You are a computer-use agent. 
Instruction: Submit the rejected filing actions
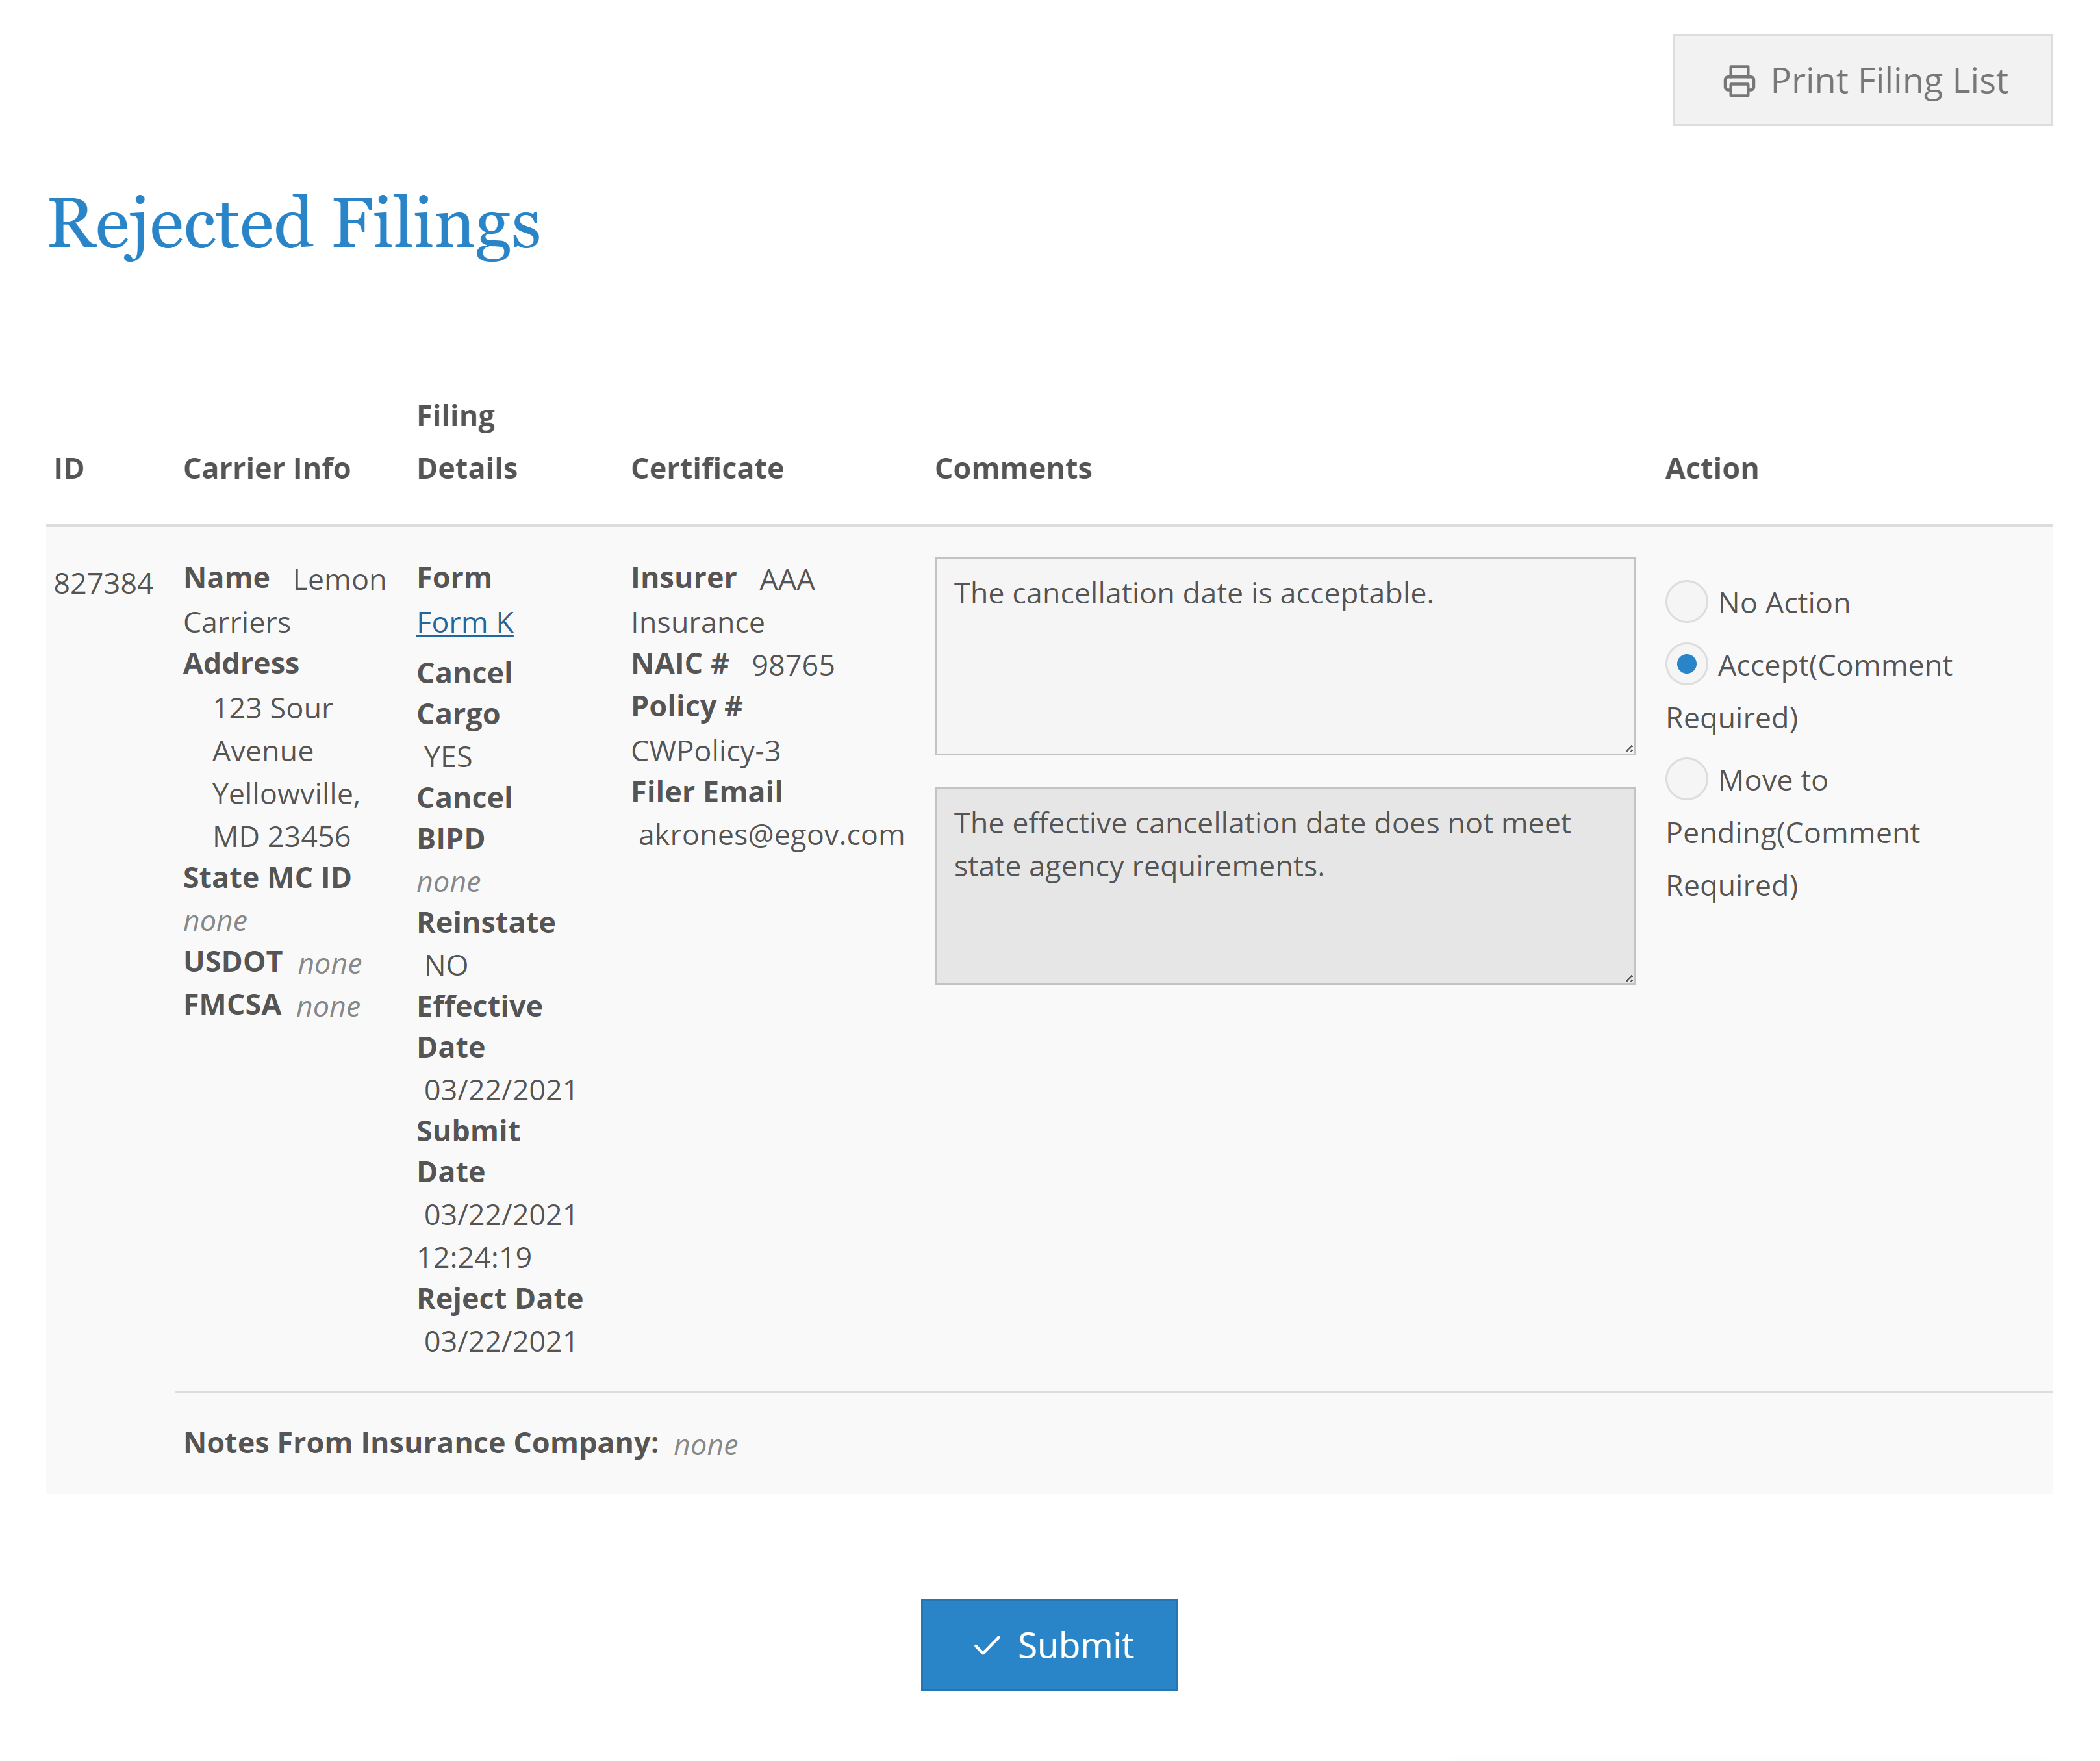(x=1048, y=1644)
